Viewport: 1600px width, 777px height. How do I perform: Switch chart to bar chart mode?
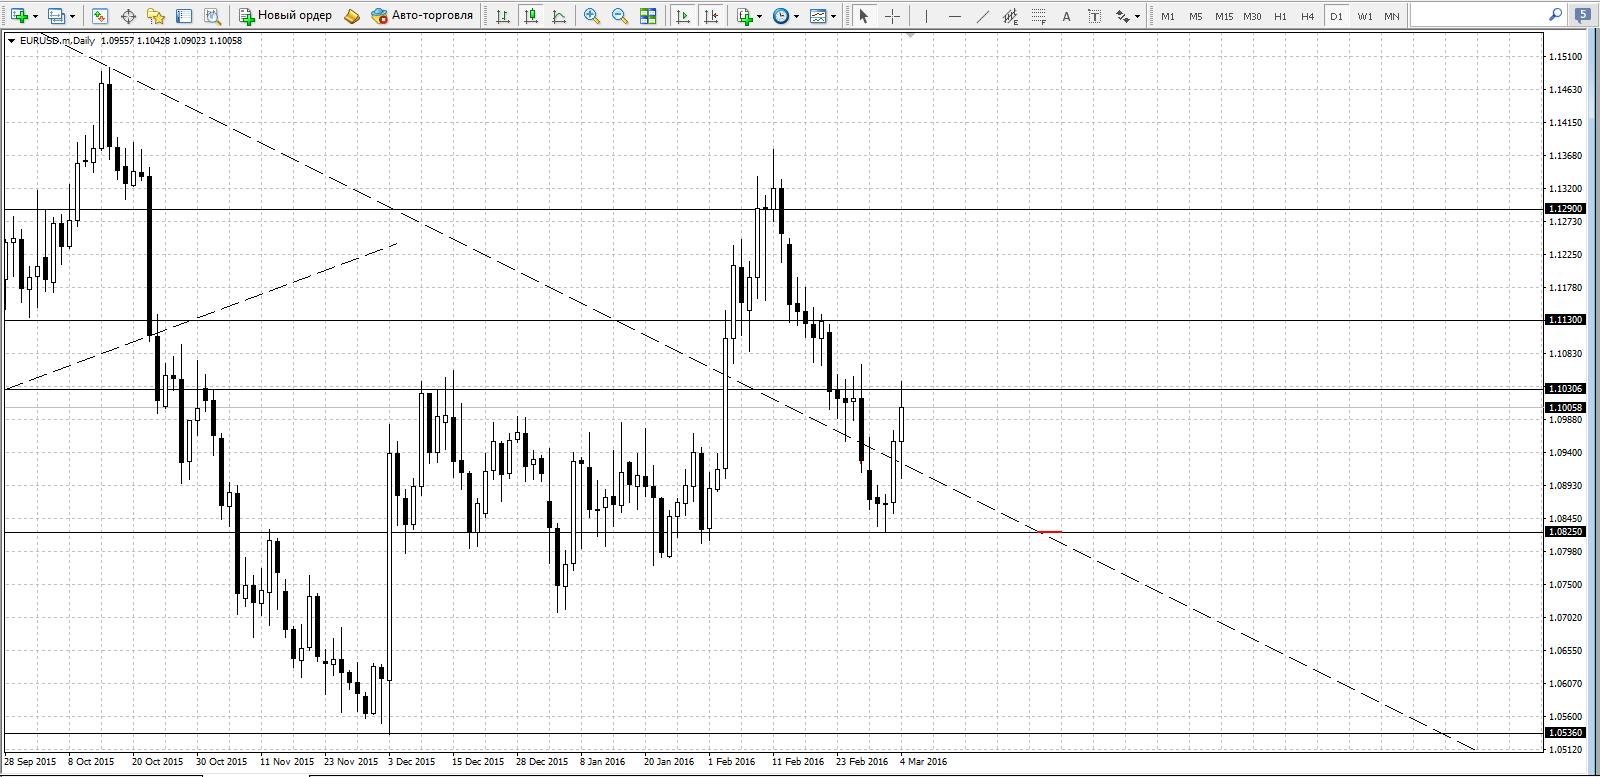pyautogui.click(x=503, y=16)
